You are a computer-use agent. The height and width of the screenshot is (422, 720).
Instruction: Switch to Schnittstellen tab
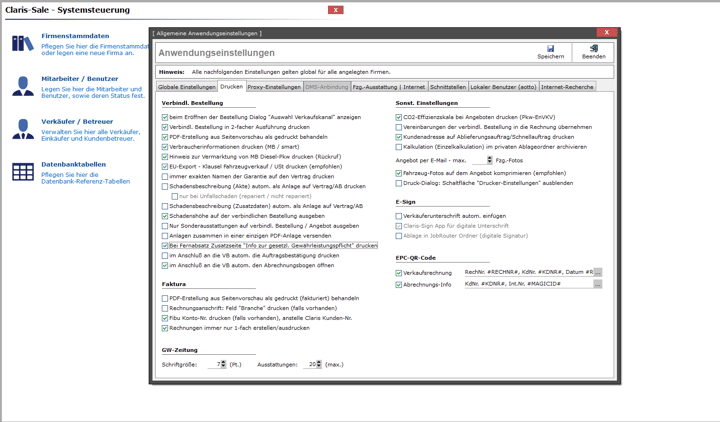pos(448,87)
